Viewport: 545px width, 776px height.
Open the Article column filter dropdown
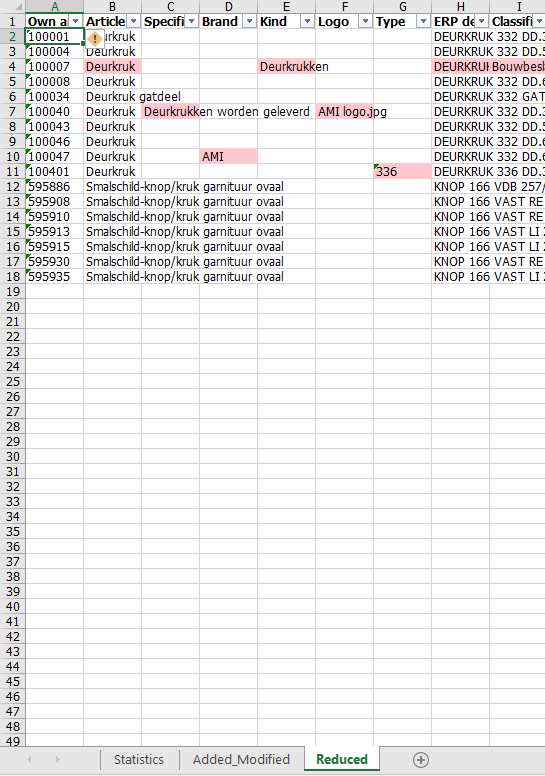click(x=134, y=21)
